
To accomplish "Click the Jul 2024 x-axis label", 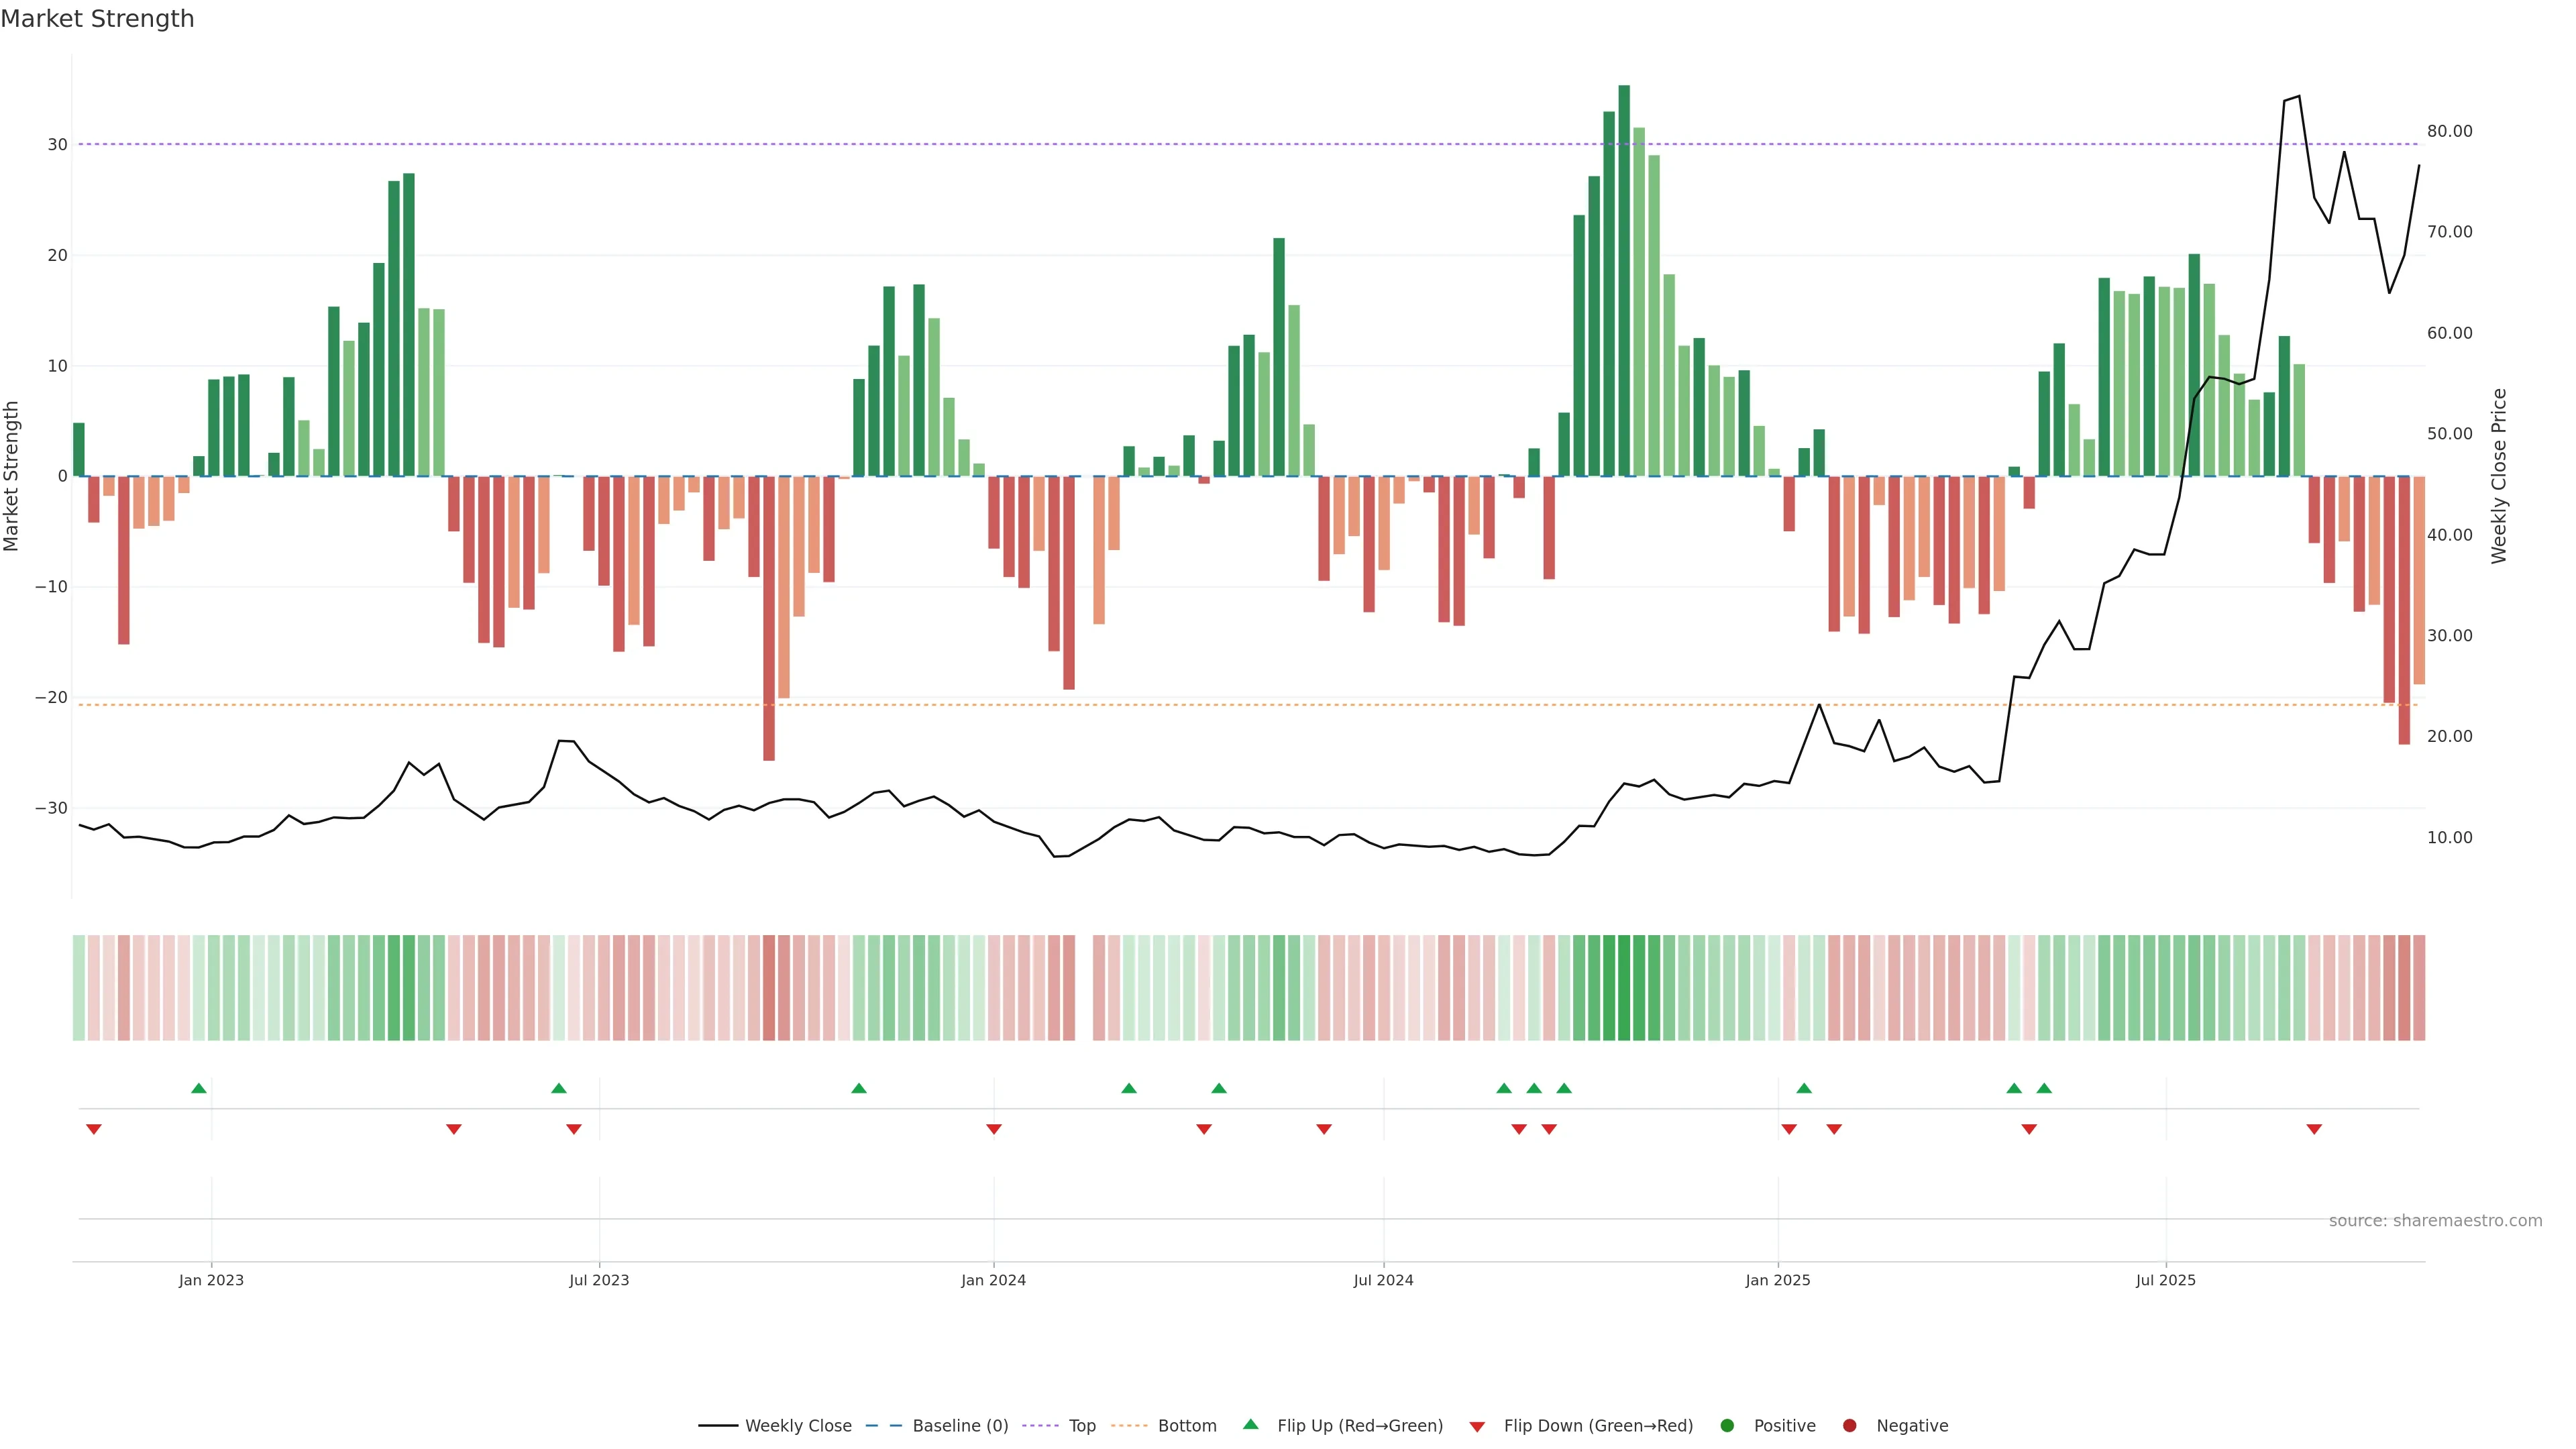I will (1383, 1280).
